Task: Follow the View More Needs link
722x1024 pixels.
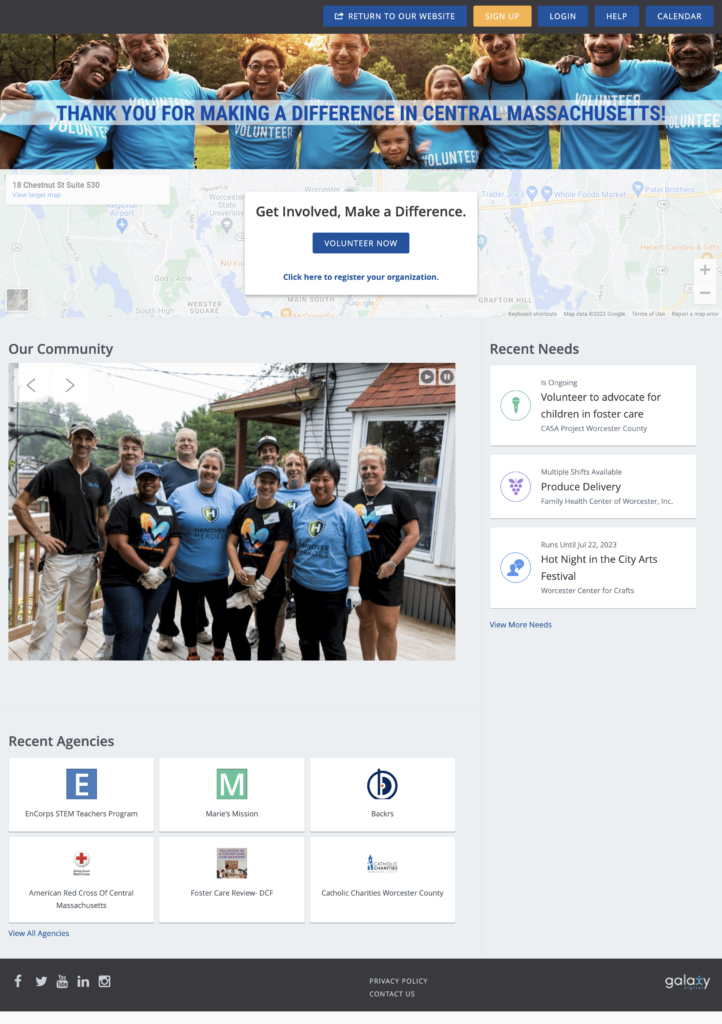Action: click(520, 624)
